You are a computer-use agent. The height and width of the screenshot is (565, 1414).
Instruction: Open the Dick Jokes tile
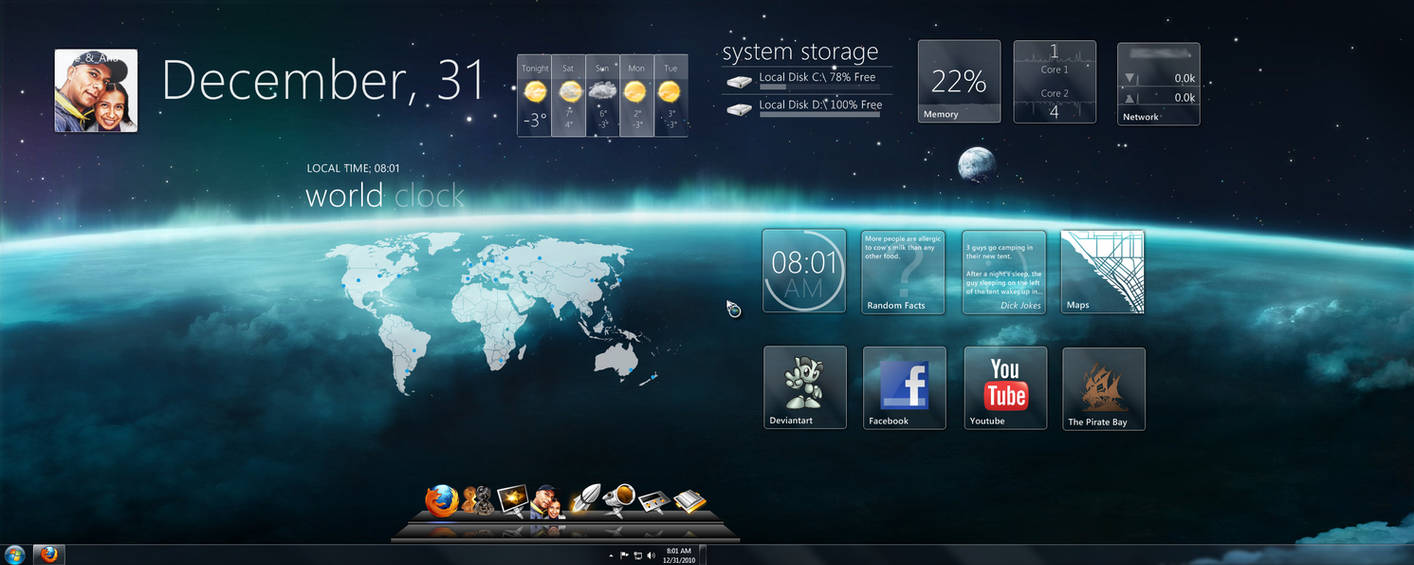pos(1004,272)
